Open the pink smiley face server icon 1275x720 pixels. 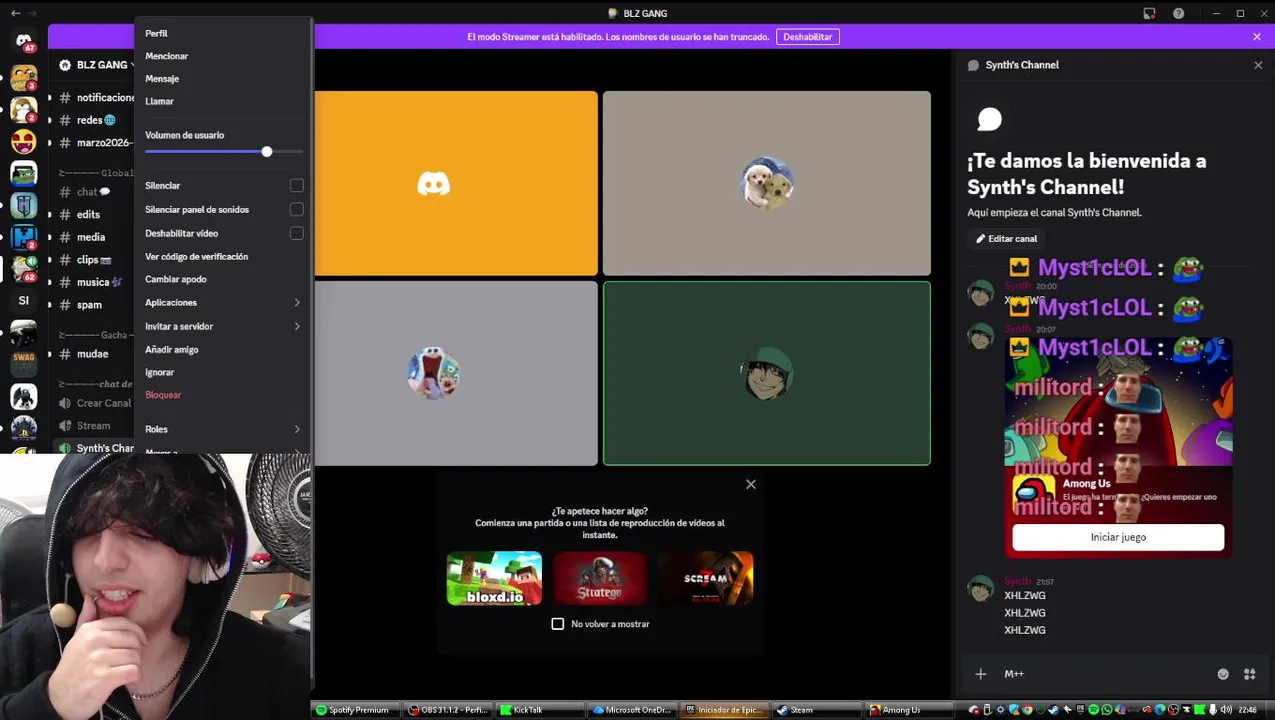point(24,142)
